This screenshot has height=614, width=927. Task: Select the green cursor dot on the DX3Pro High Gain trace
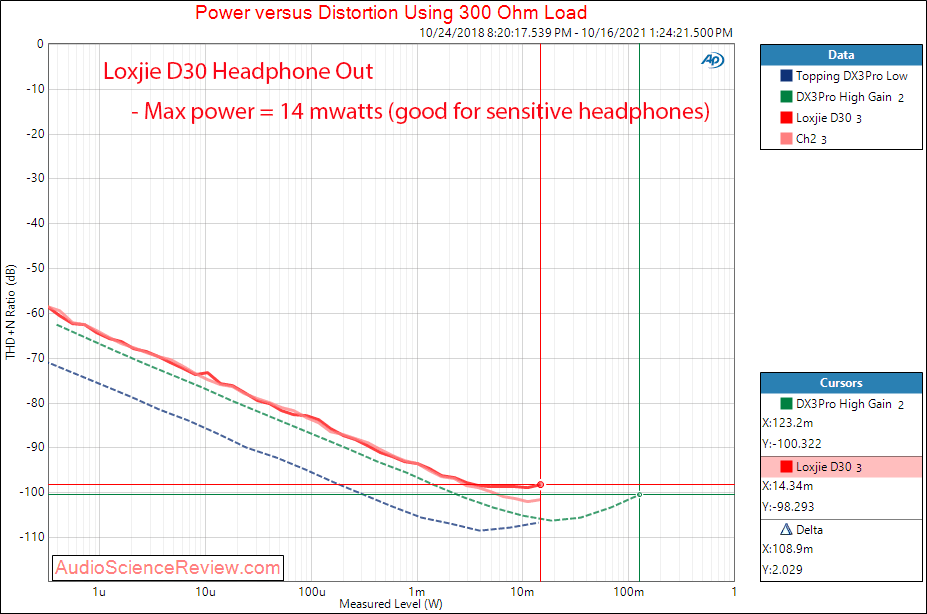pos(639,495)
